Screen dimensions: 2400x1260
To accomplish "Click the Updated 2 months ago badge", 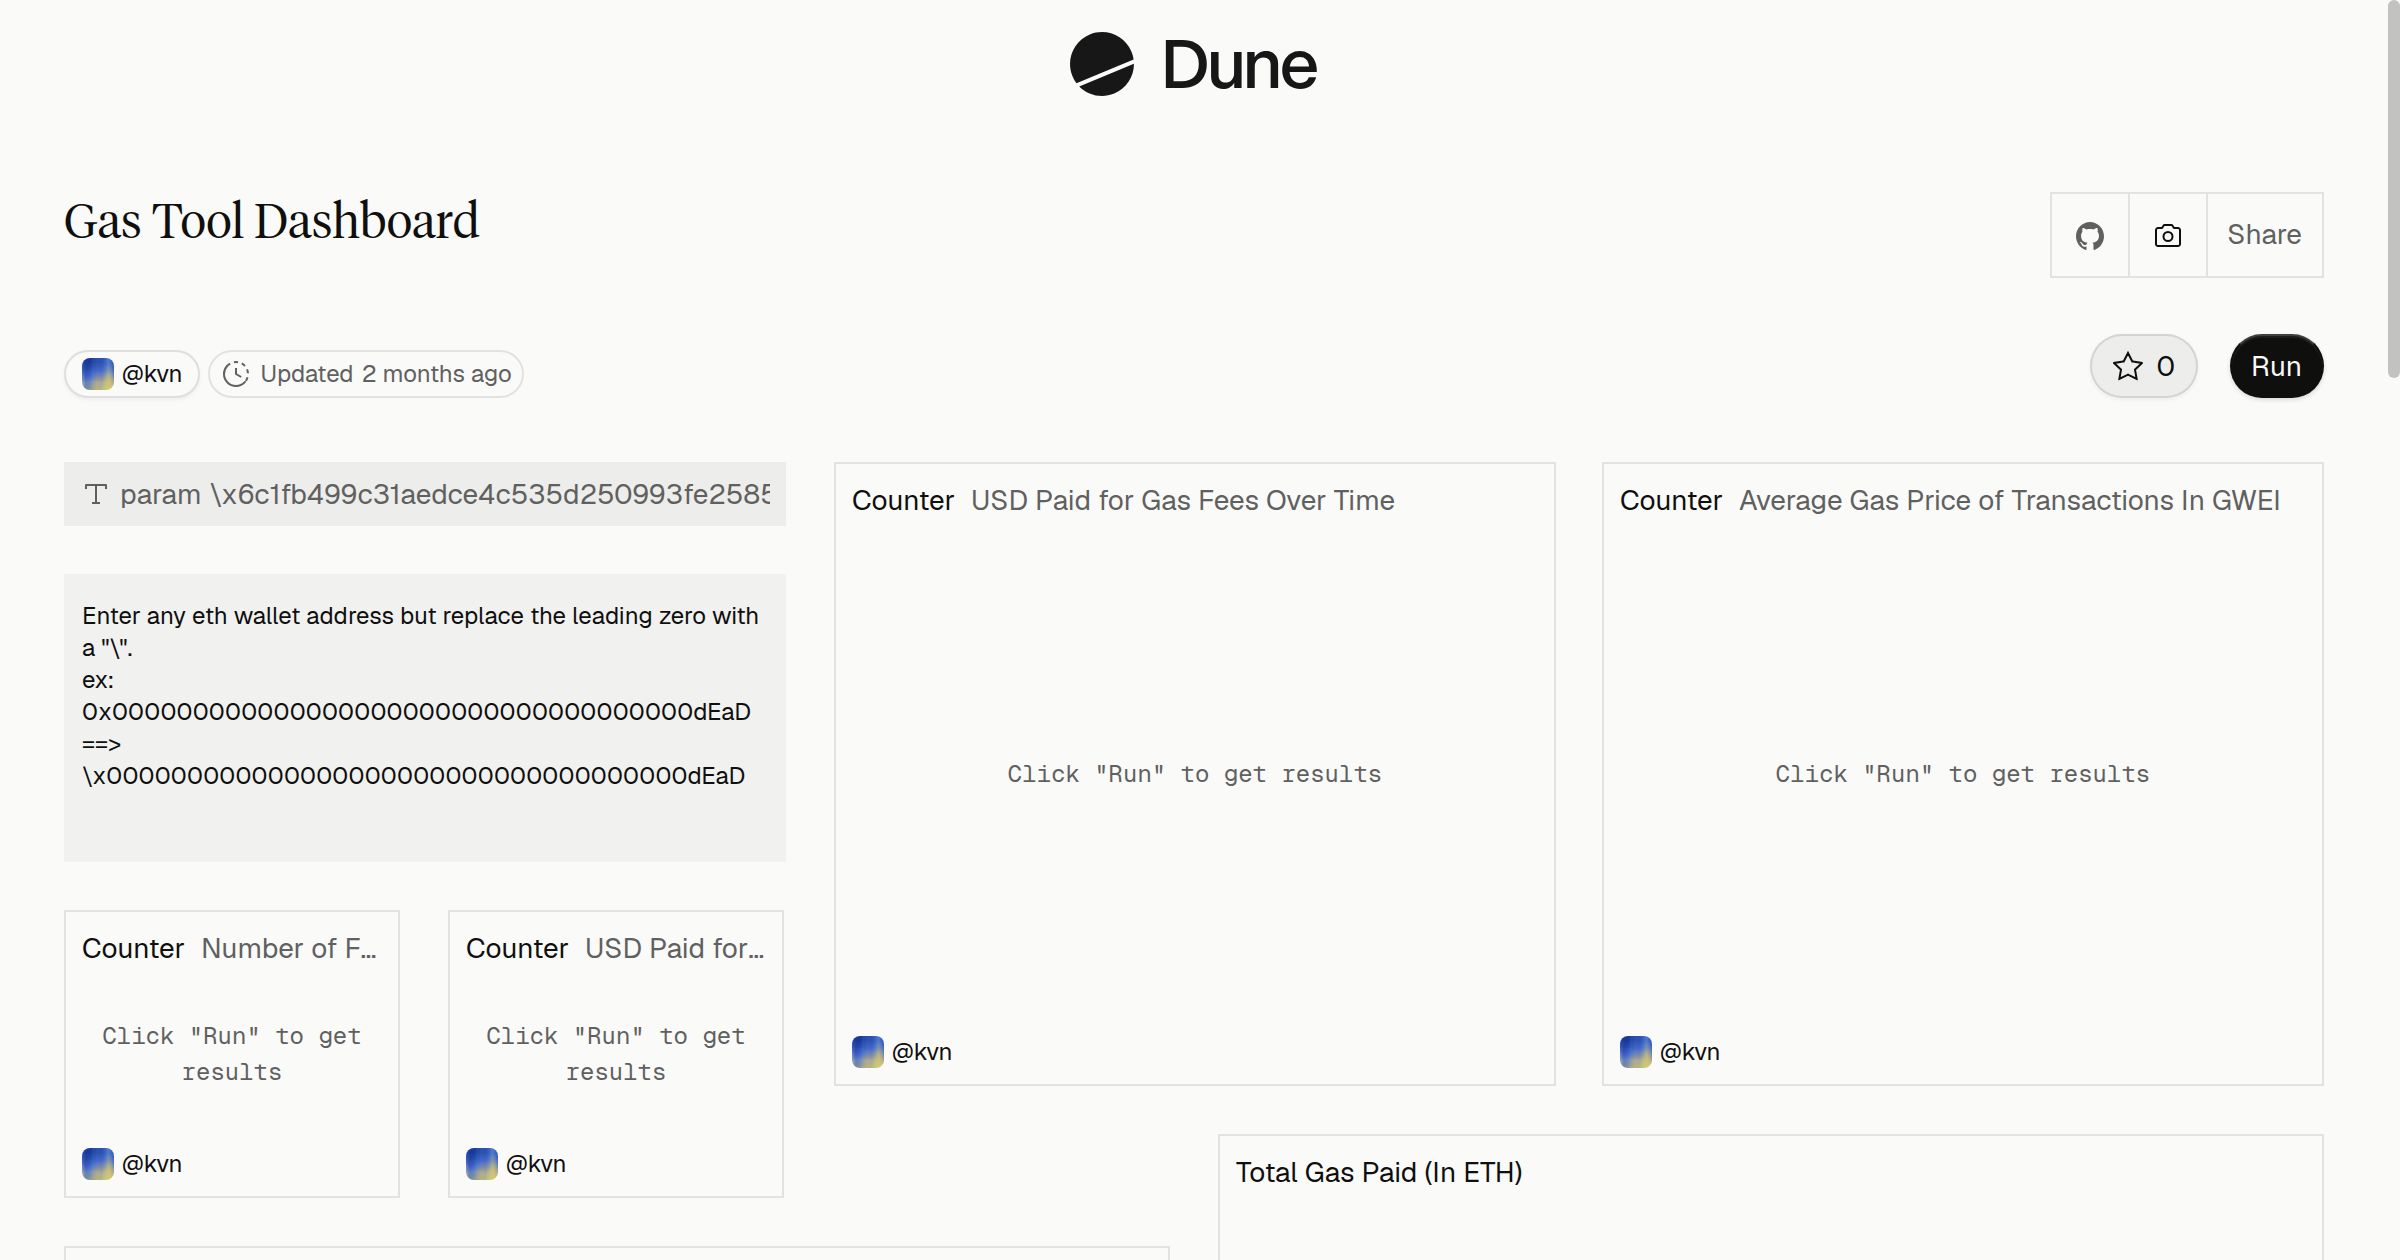I will [x=366, y=374].
